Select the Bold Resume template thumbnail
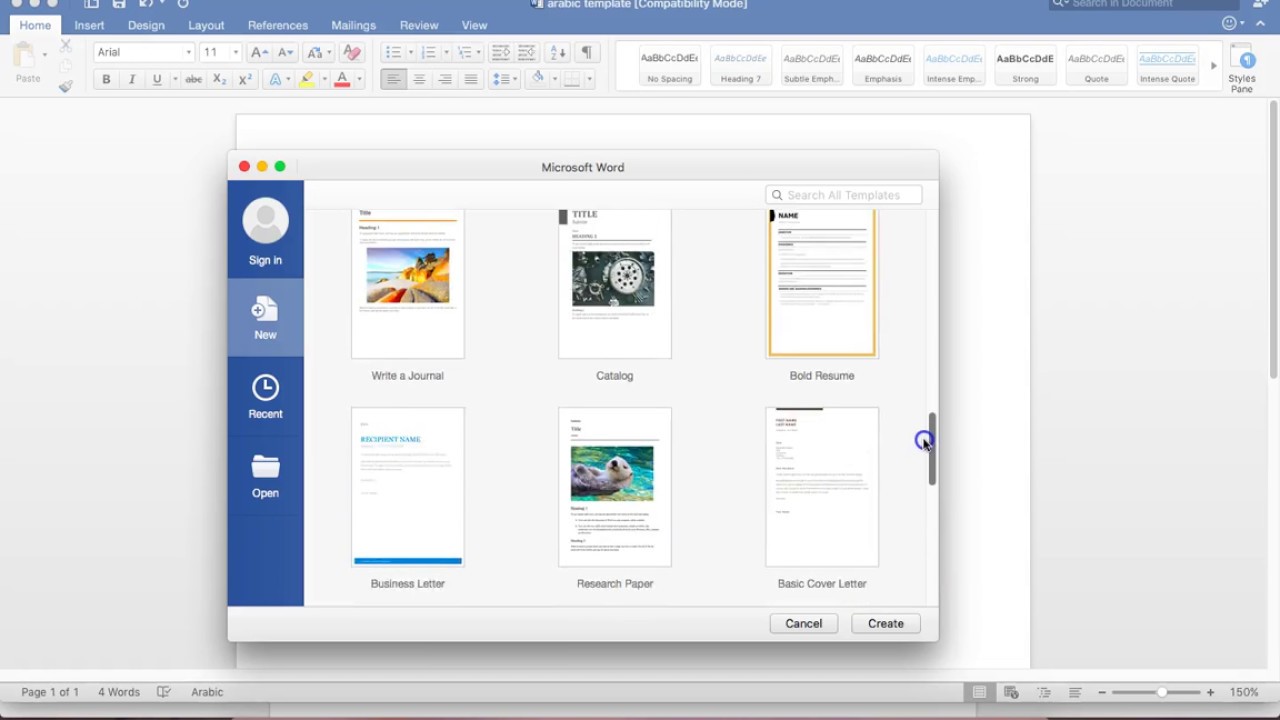1280x720 pixels. [x=822, y=284]
